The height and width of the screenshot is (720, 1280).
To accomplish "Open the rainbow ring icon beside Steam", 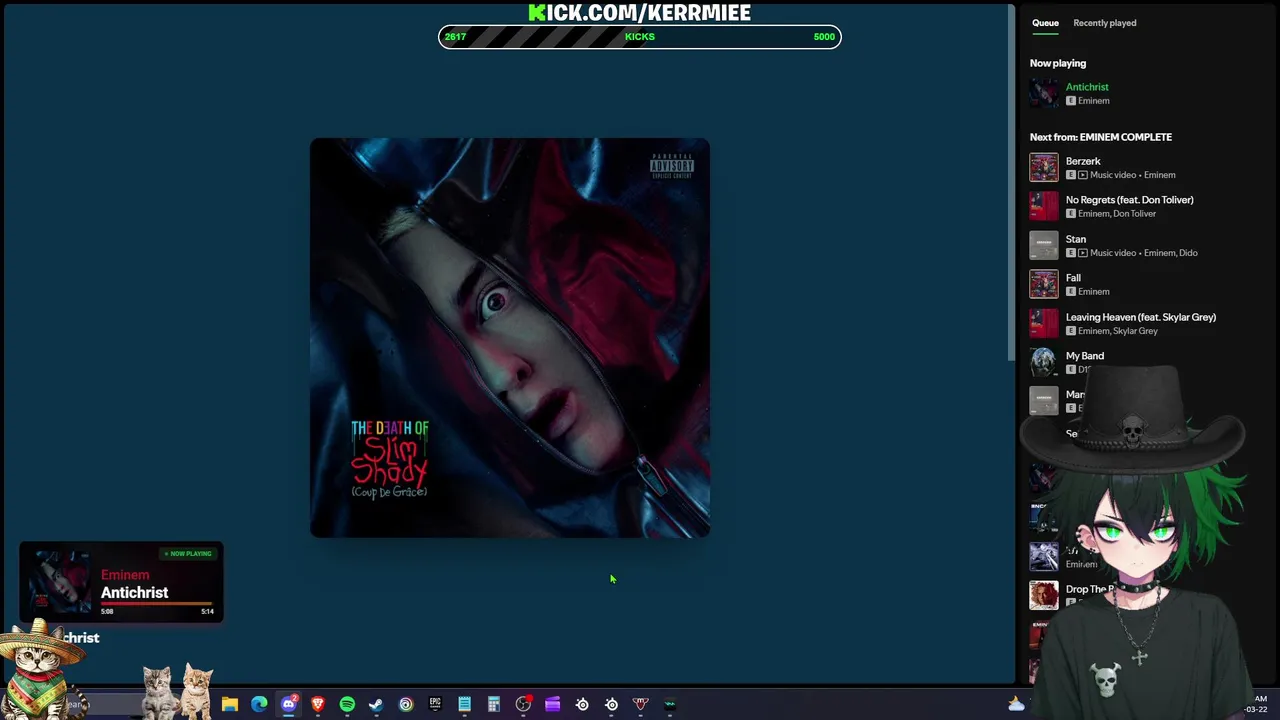I will pos(406,704).
